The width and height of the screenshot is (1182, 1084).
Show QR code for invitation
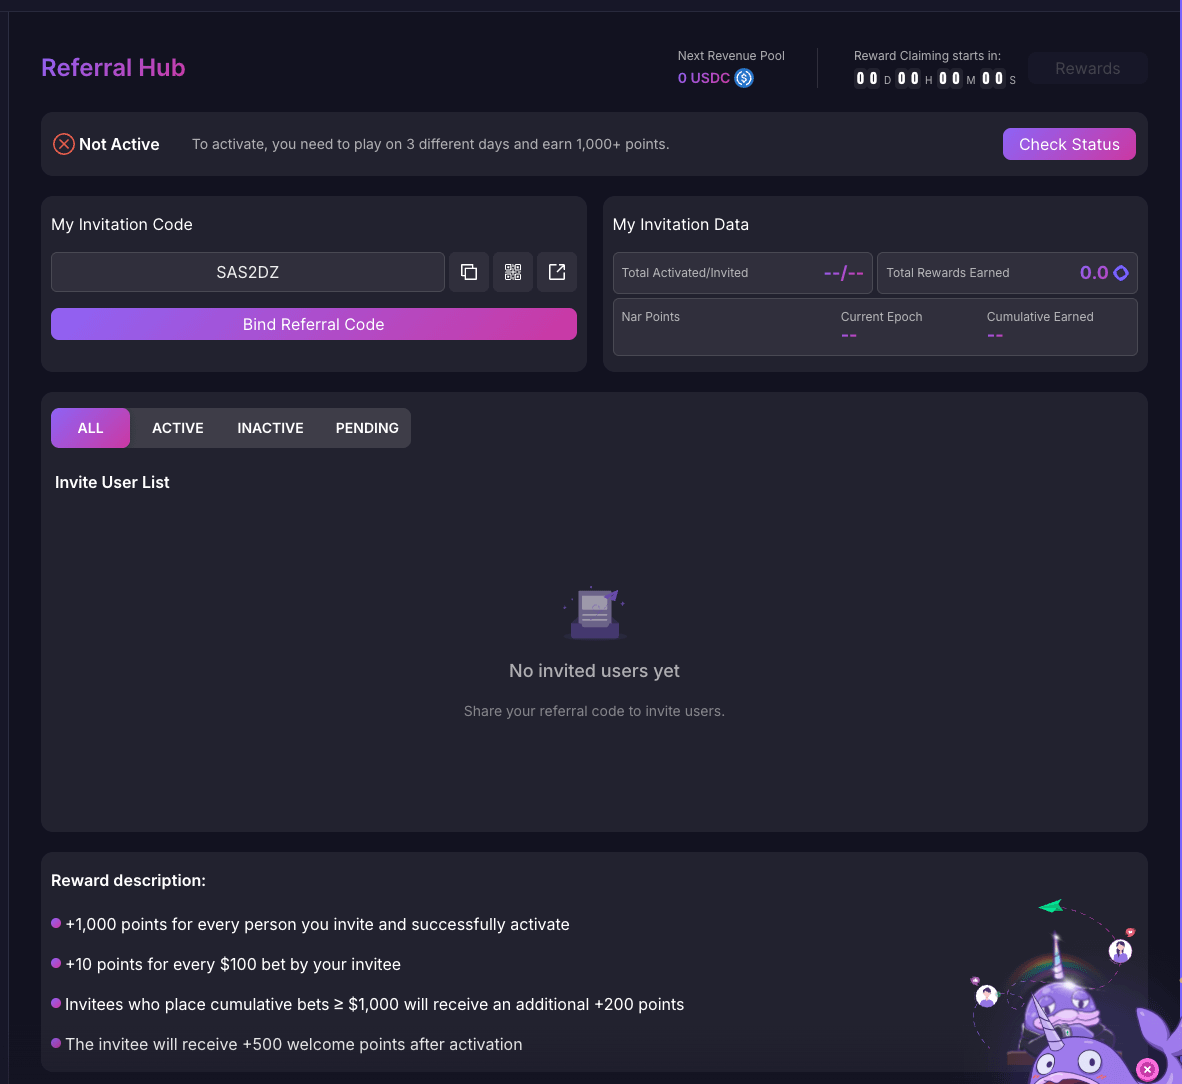coord(513,272)
